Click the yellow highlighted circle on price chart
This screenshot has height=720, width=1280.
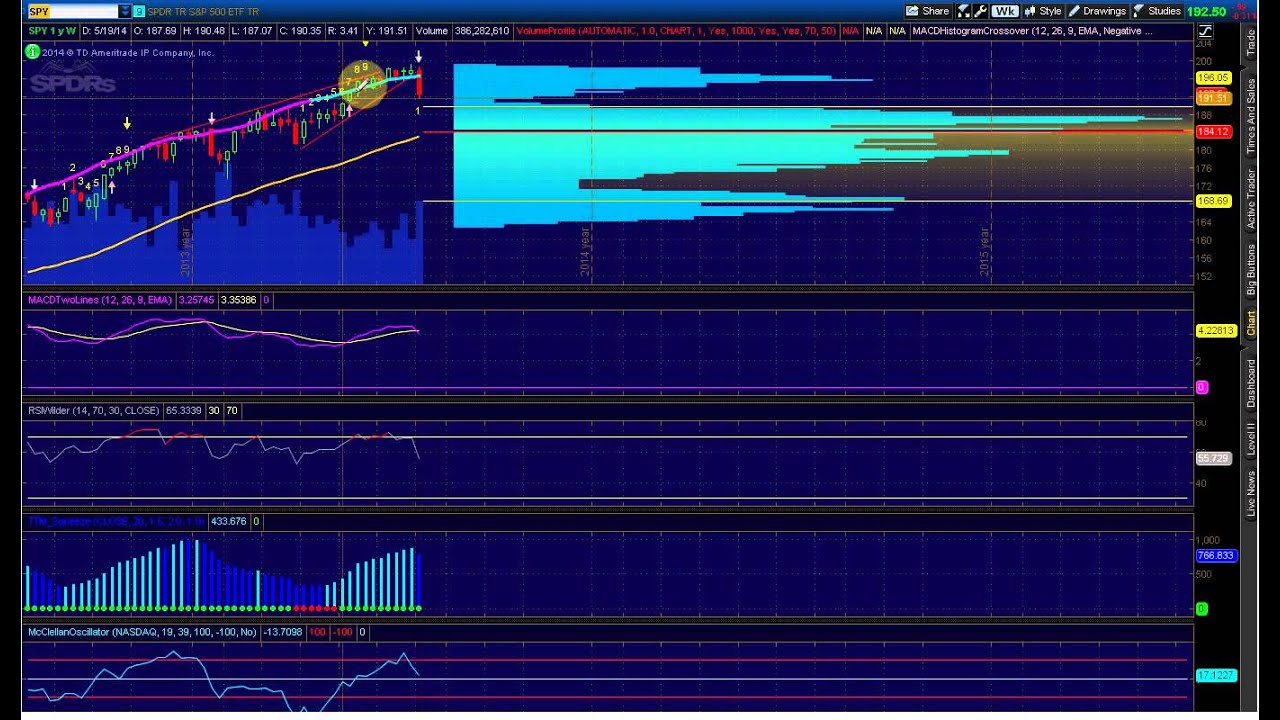click(x=363, y=83)
